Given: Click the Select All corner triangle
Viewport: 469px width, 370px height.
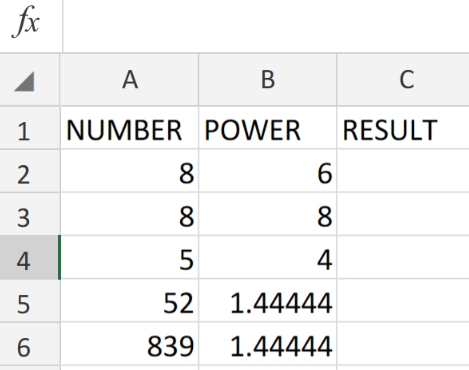Looking at the screenshot, I should 24,81.
